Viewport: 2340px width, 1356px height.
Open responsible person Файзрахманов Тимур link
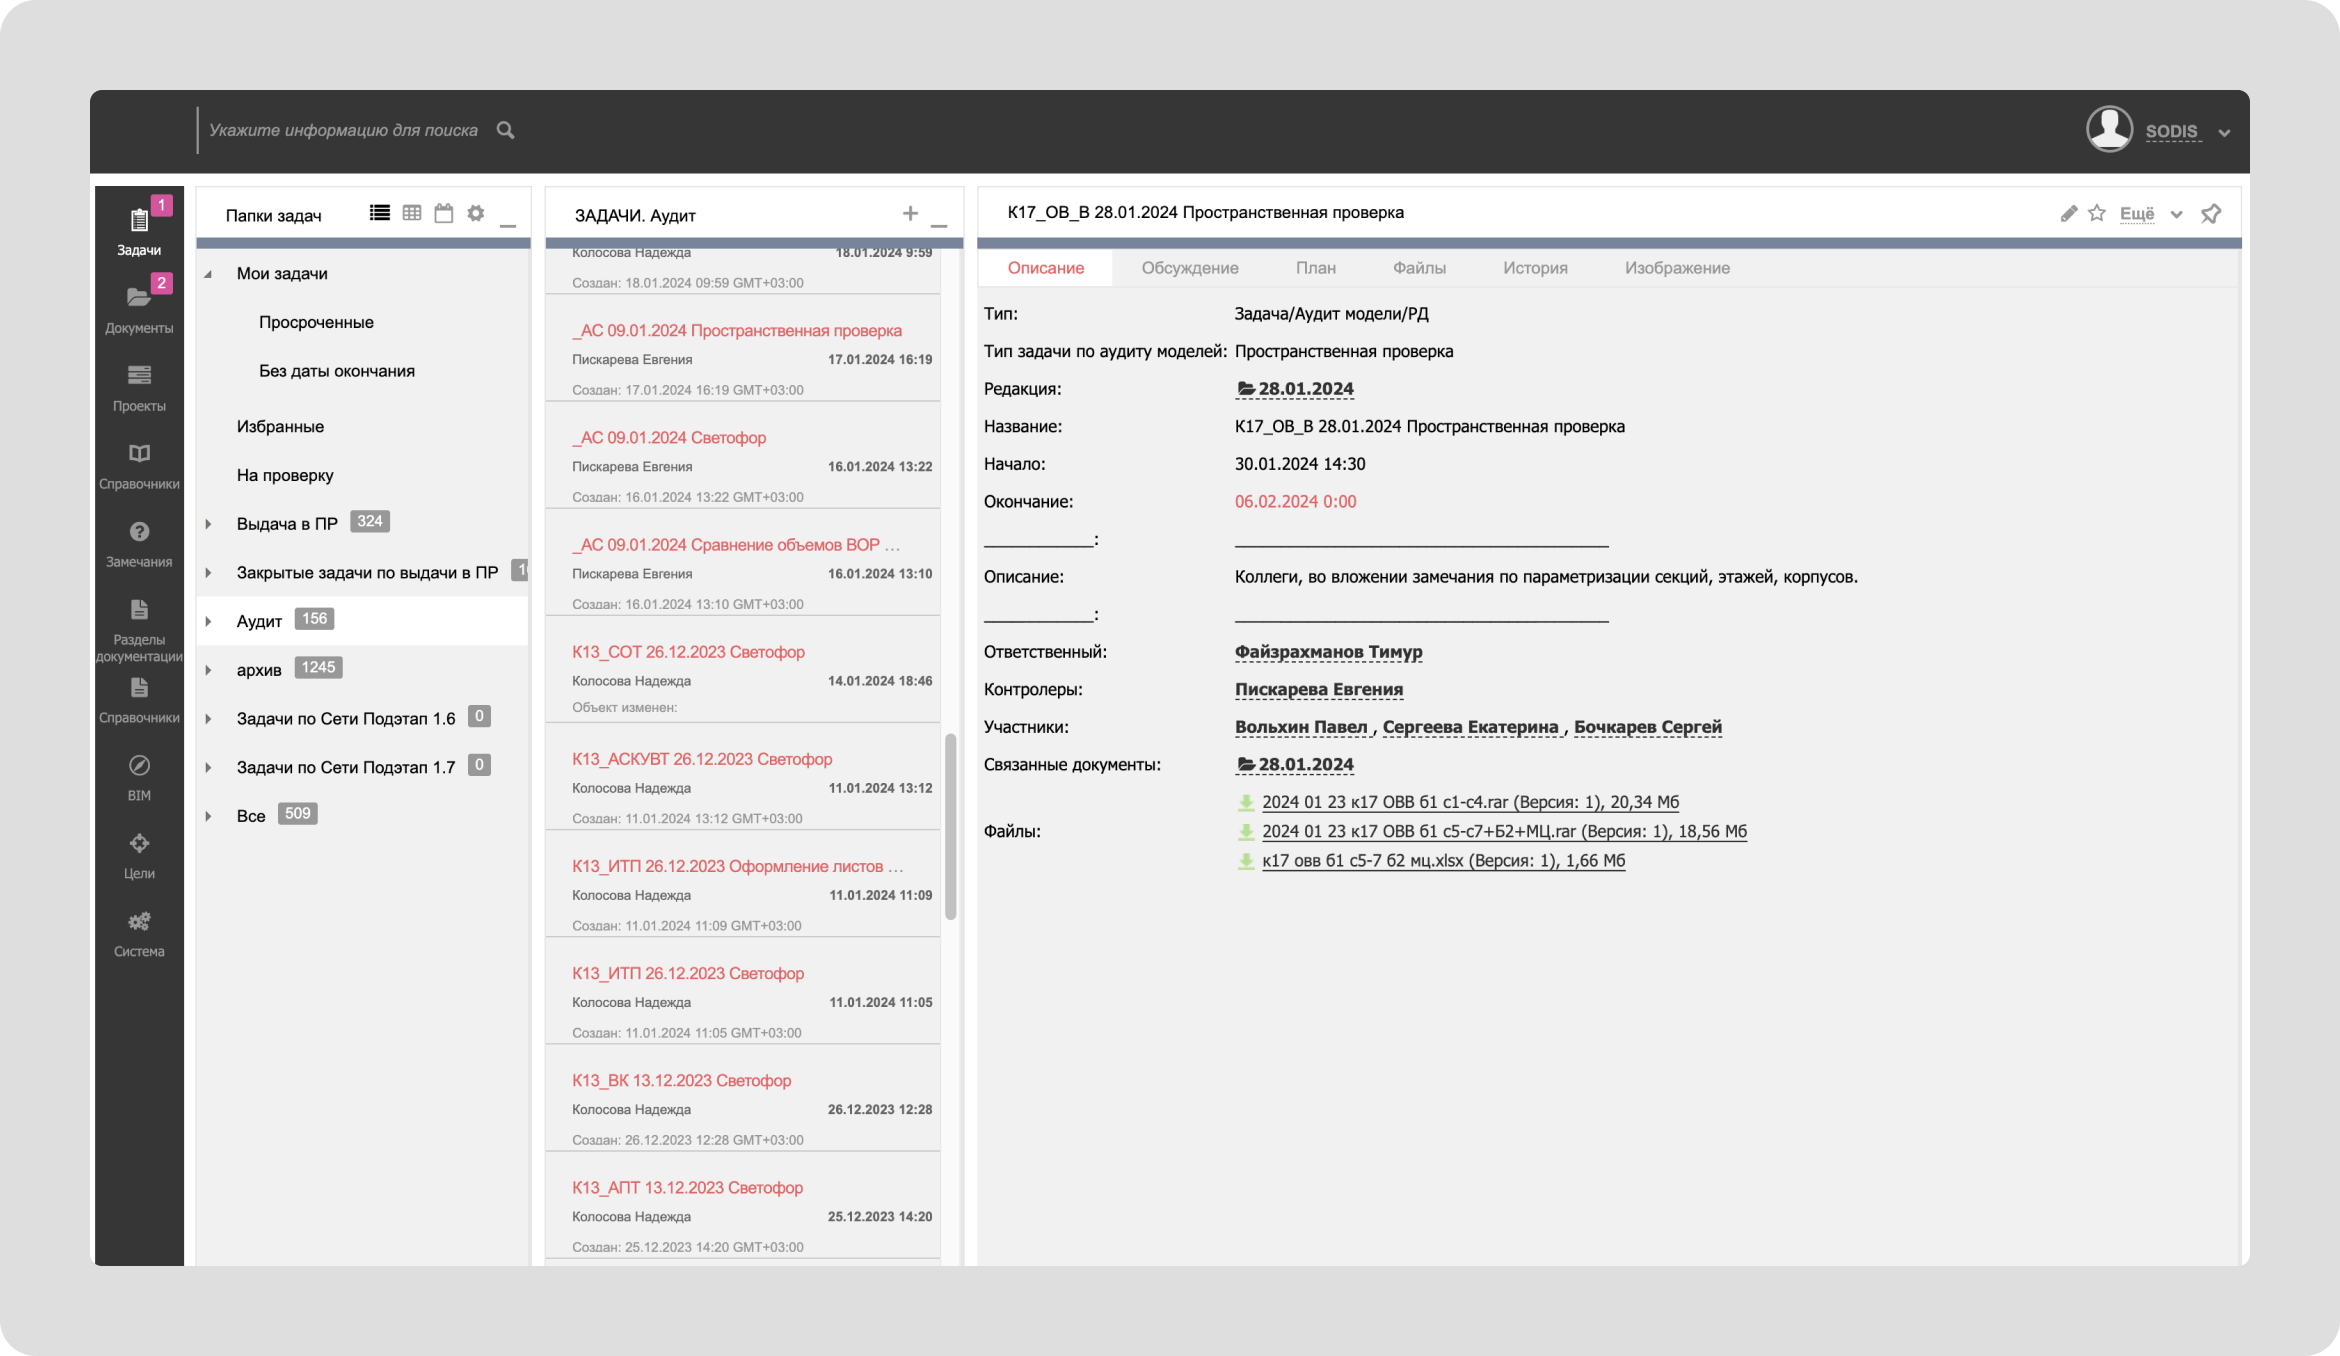[1328, 652]
